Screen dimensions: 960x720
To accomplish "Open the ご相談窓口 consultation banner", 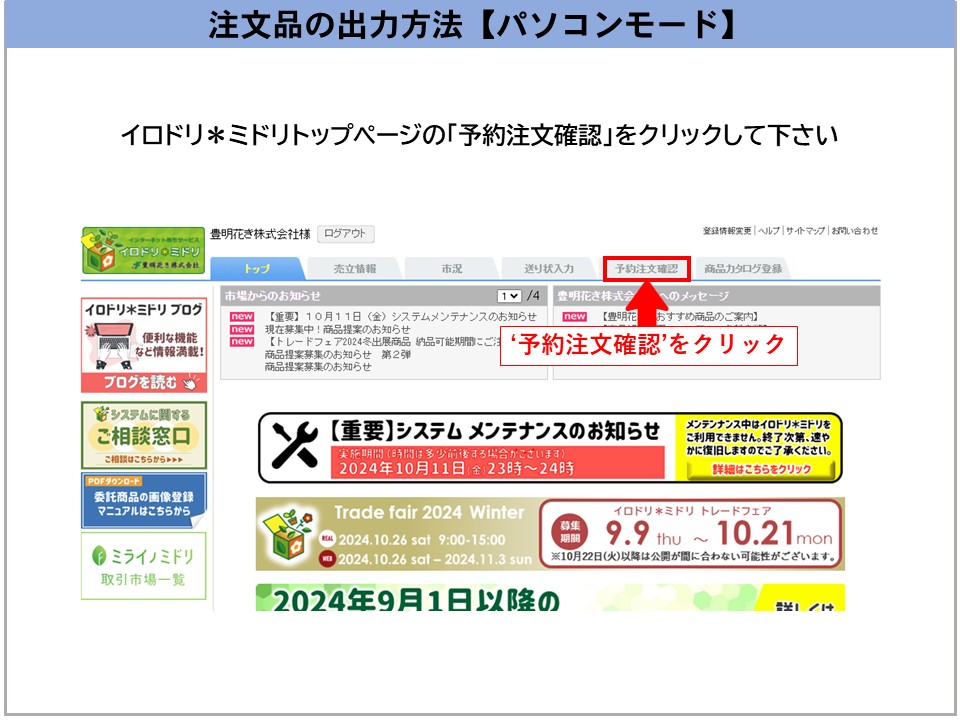I will point(144,435).
